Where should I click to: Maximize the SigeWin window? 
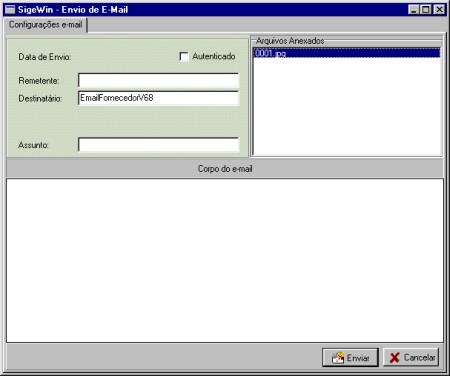[x=426, y=10]
